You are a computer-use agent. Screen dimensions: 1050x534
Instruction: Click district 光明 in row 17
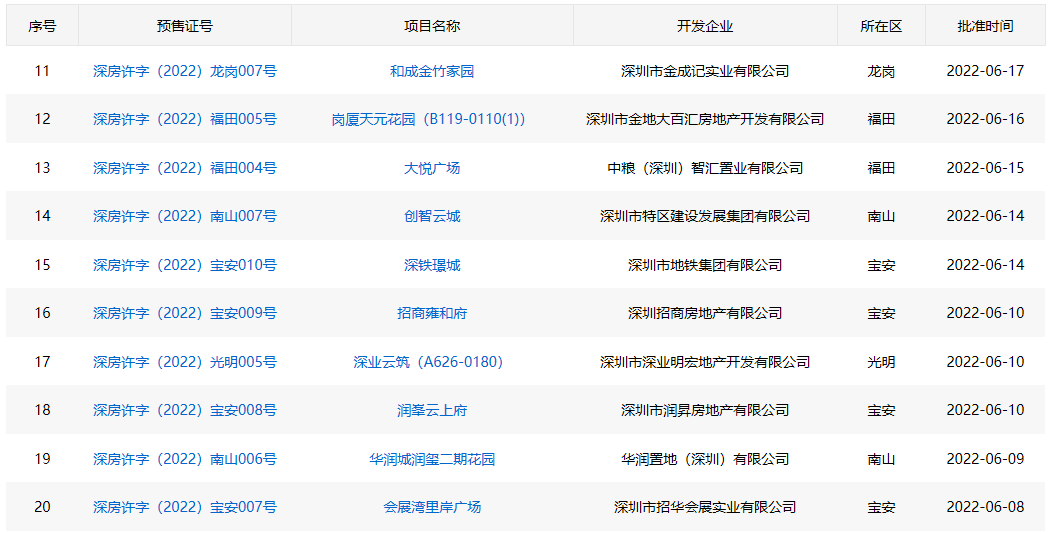tap(881, 362)
